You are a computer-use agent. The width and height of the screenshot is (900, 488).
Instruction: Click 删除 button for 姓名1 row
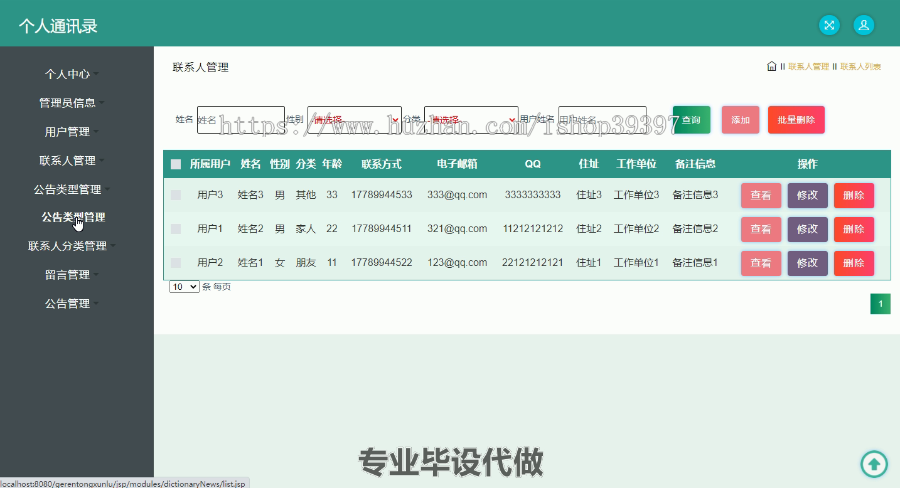pos(854,263)
